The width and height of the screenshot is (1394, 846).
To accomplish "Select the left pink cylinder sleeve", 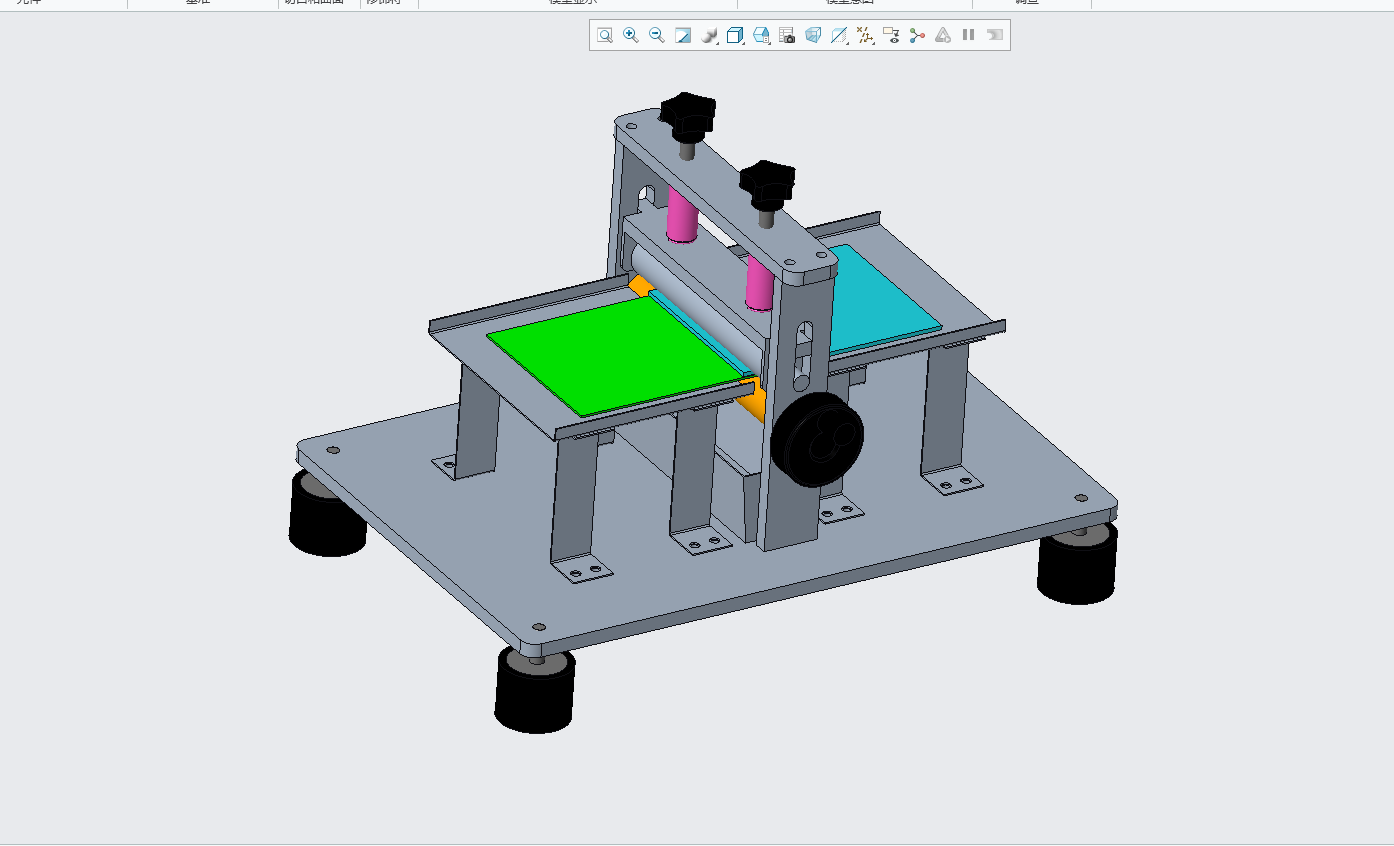I will [683, 216].
